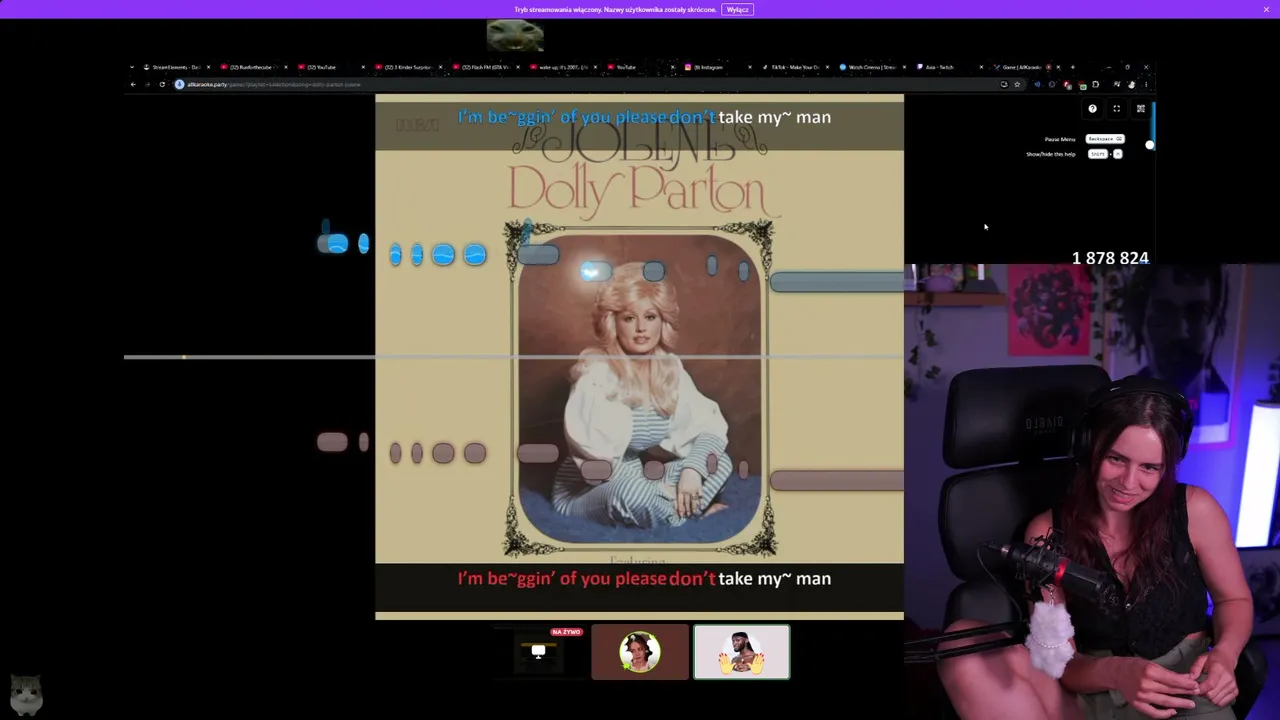Focus the allkaraoke.party address bar

click(x=598, y=84)
